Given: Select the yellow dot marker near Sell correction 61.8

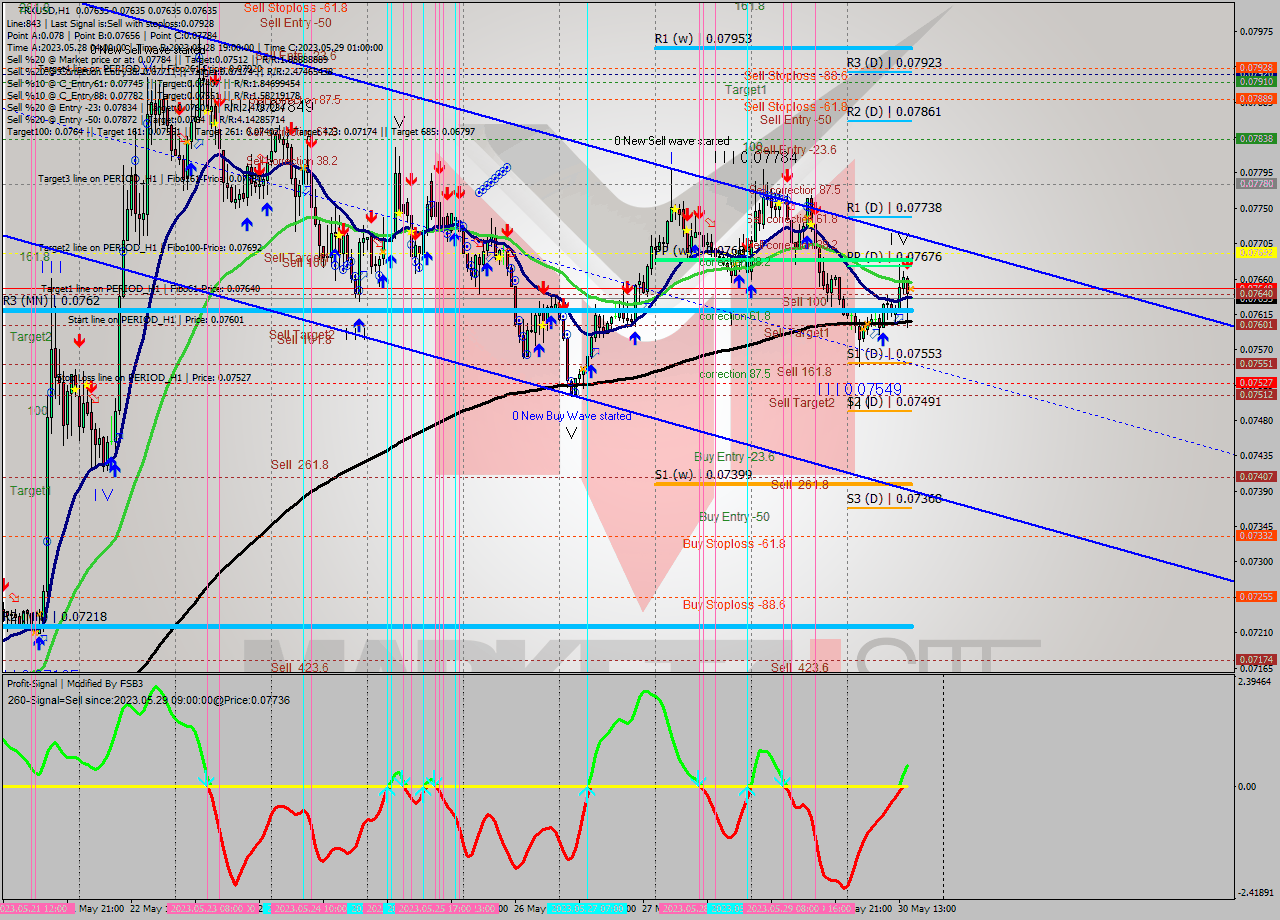Looking at the screenshot, I should tap(811, 224).
